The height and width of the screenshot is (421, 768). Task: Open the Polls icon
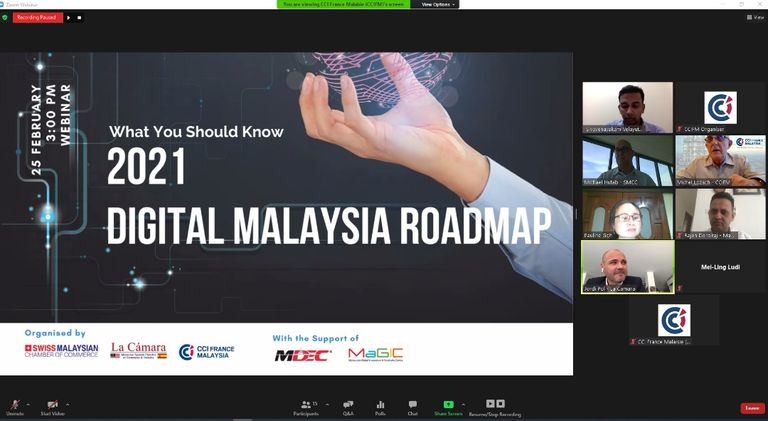[x=380, y=406]
